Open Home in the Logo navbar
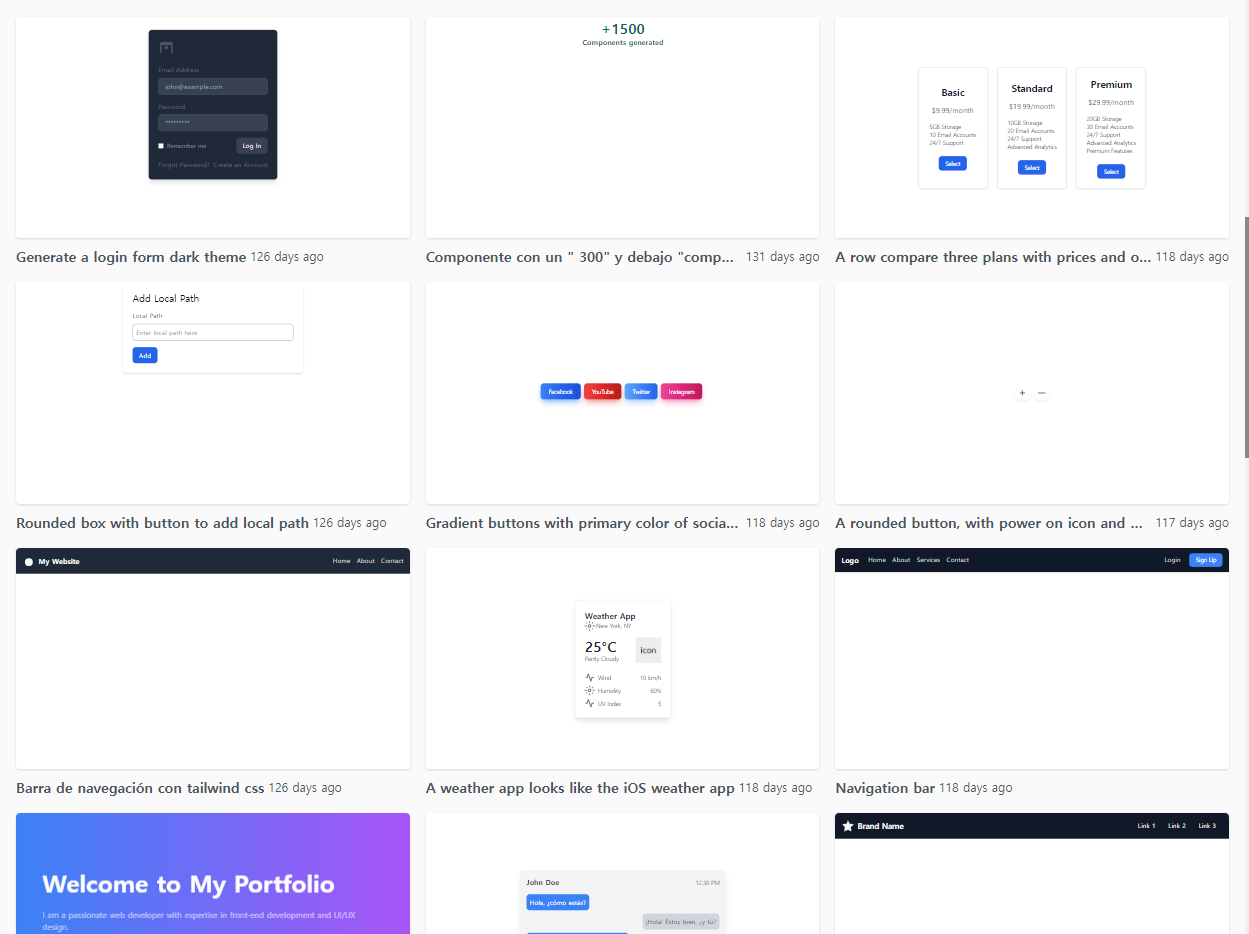 pyautogui.click(x=877, y=560)
